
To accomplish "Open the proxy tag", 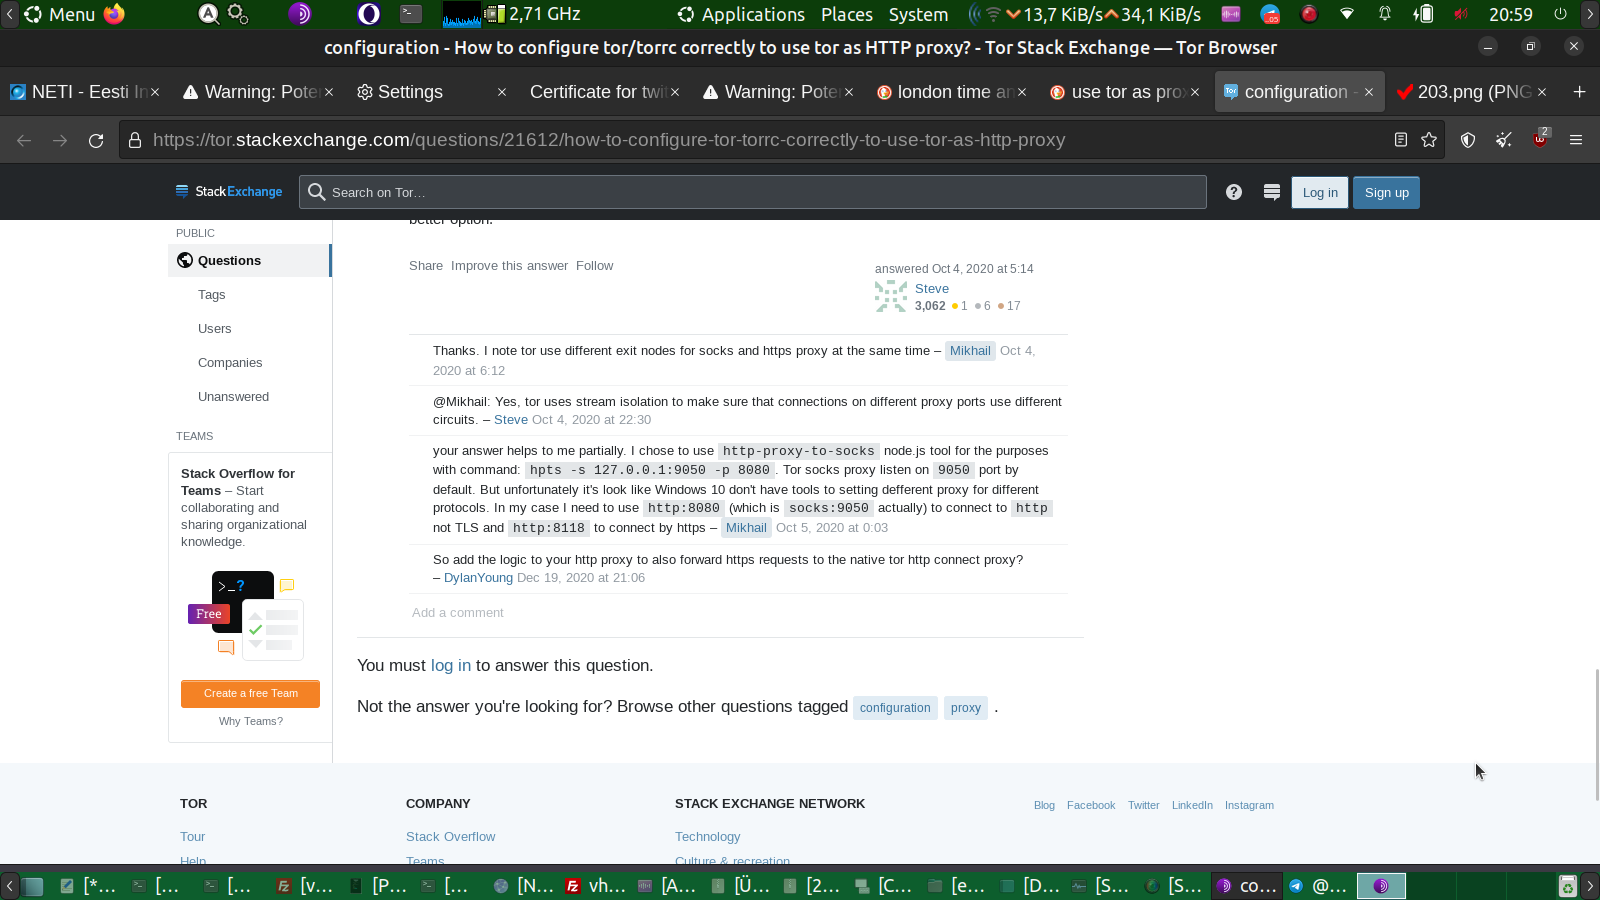I will coord(966,708).
